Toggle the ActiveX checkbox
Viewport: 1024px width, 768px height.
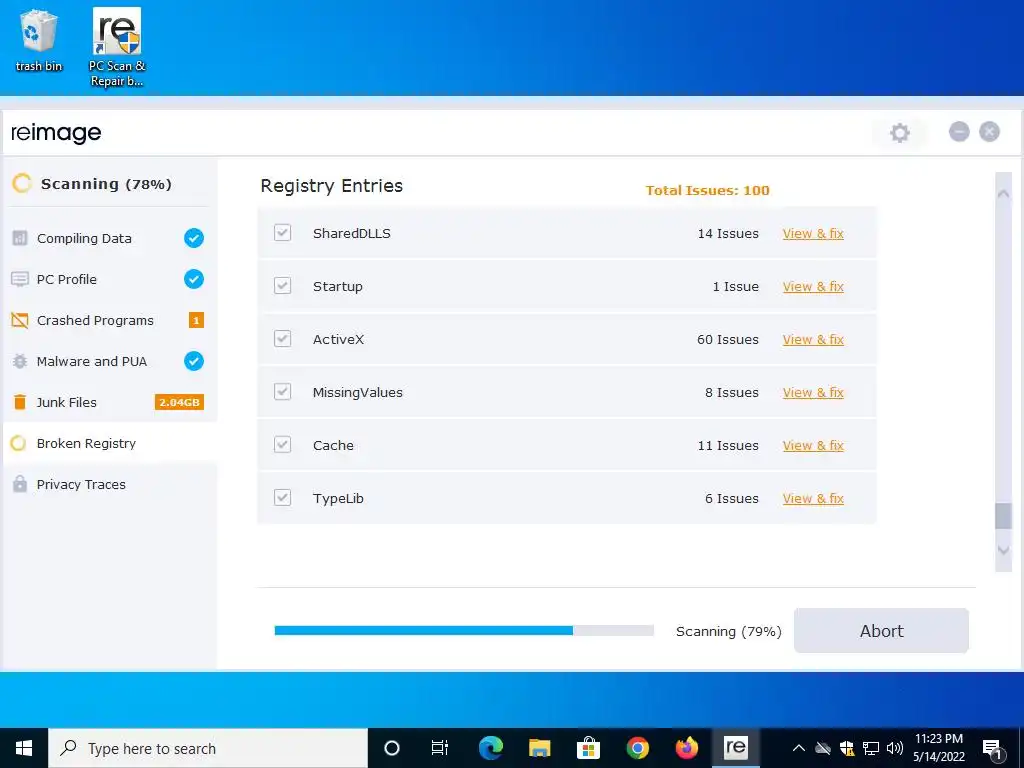coord(282,338)
